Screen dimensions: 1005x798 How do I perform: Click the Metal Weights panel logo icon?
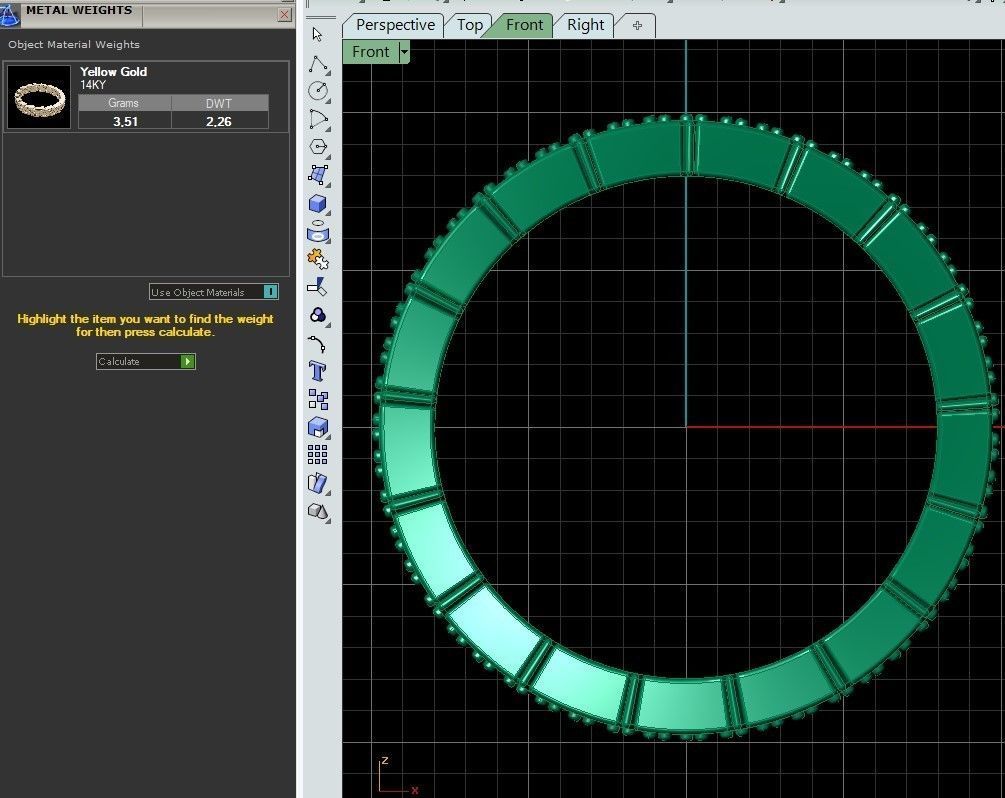pos(10,14)
